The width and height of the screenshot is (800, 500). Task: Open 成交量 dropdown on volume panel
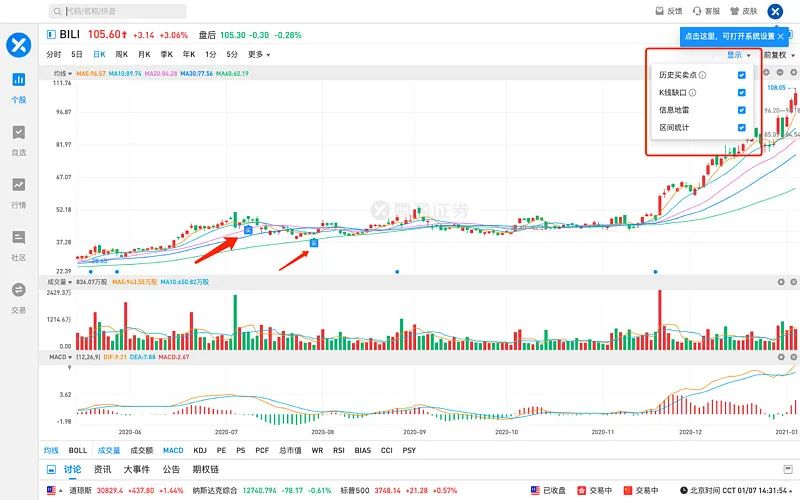tap(59, 282)
